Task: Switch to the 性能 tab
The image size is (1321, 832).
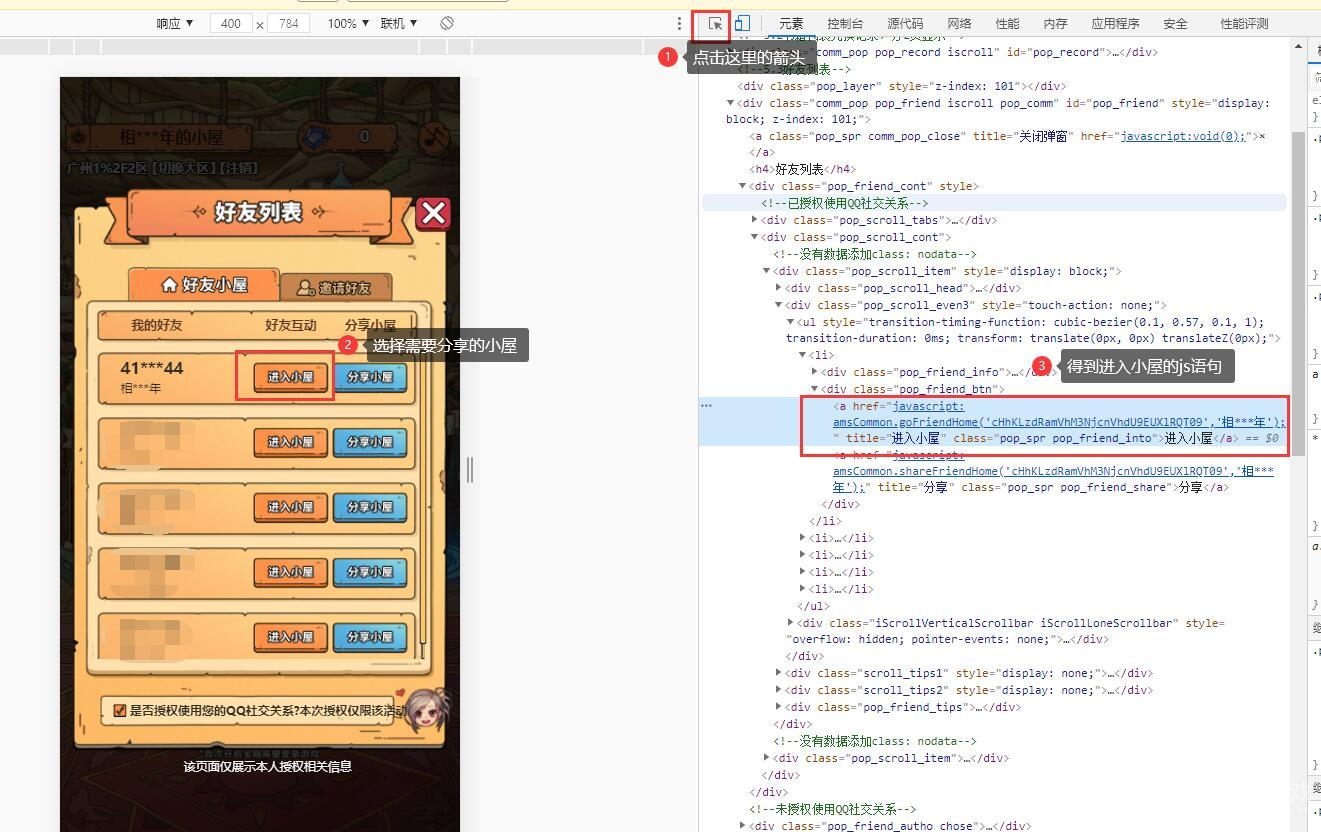Action: [1007, 23]
